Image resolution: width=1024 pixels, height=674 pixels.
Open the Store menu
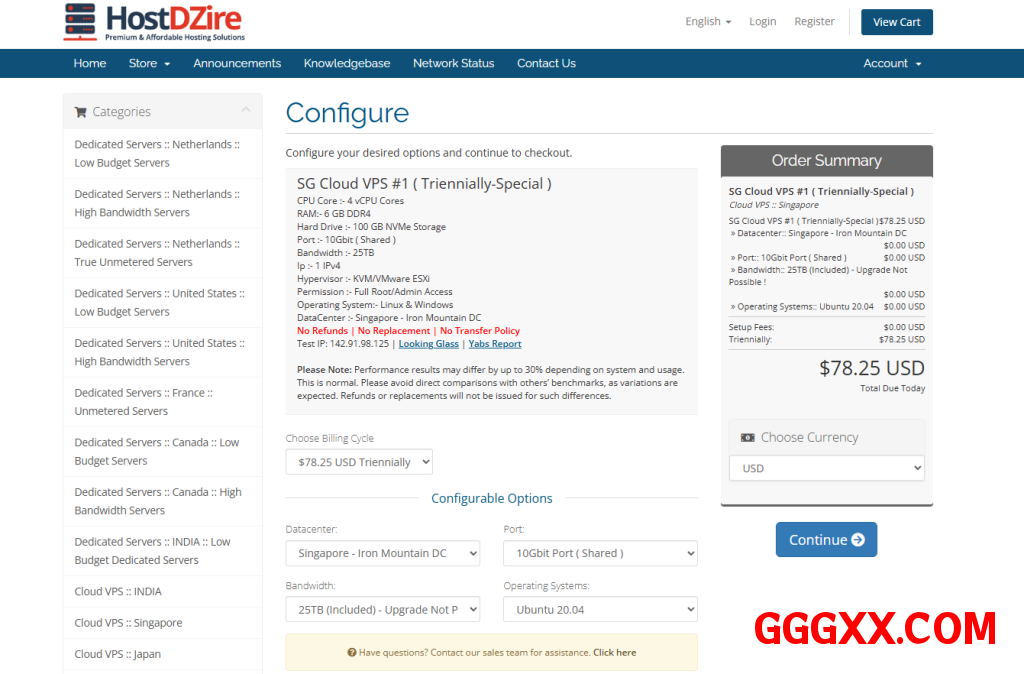149,63
